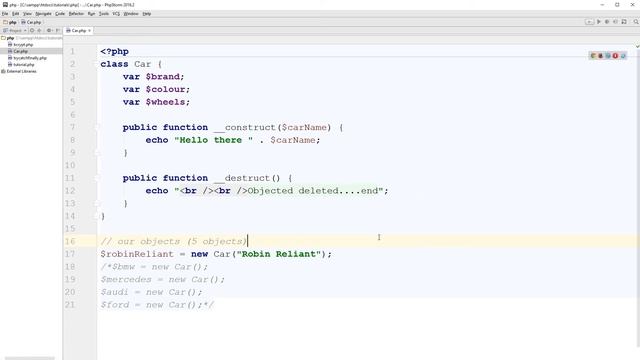Screen dimensions: 640x360
Task: Click '__destruct' method name
Action: coord(242,178)
